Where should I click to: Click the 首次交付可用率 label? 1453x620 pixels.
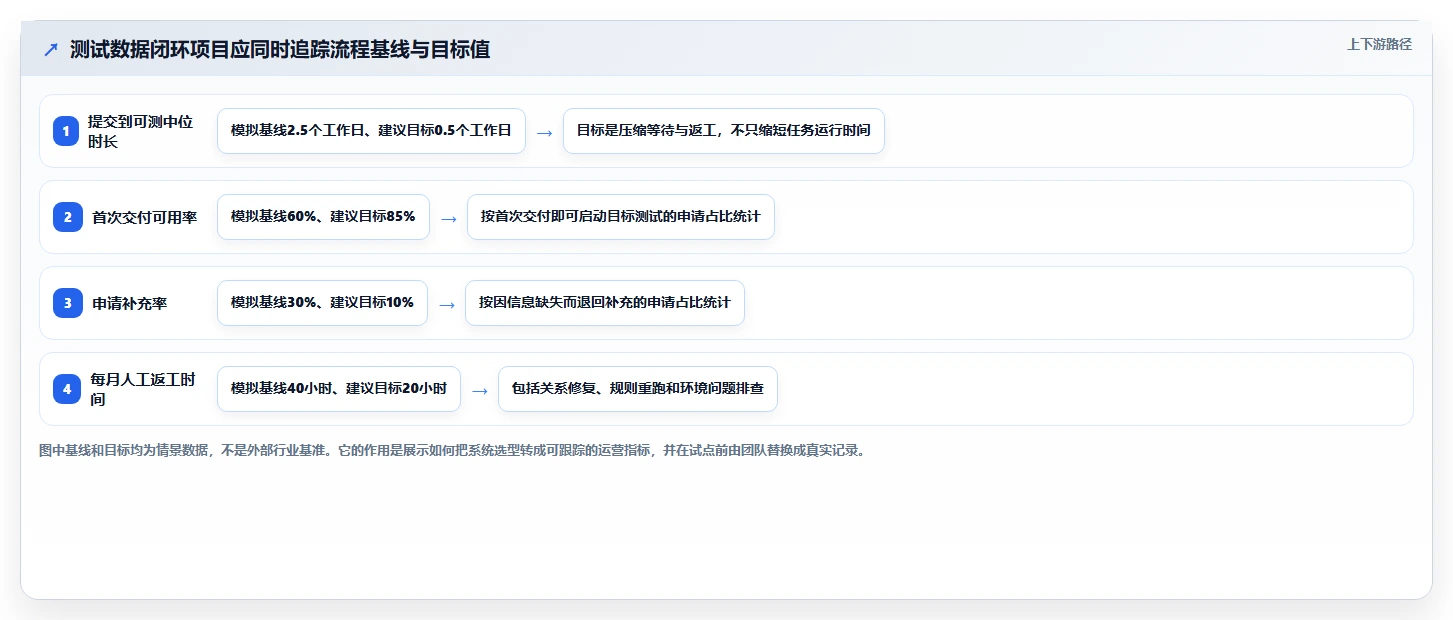(x=145, y=217)
